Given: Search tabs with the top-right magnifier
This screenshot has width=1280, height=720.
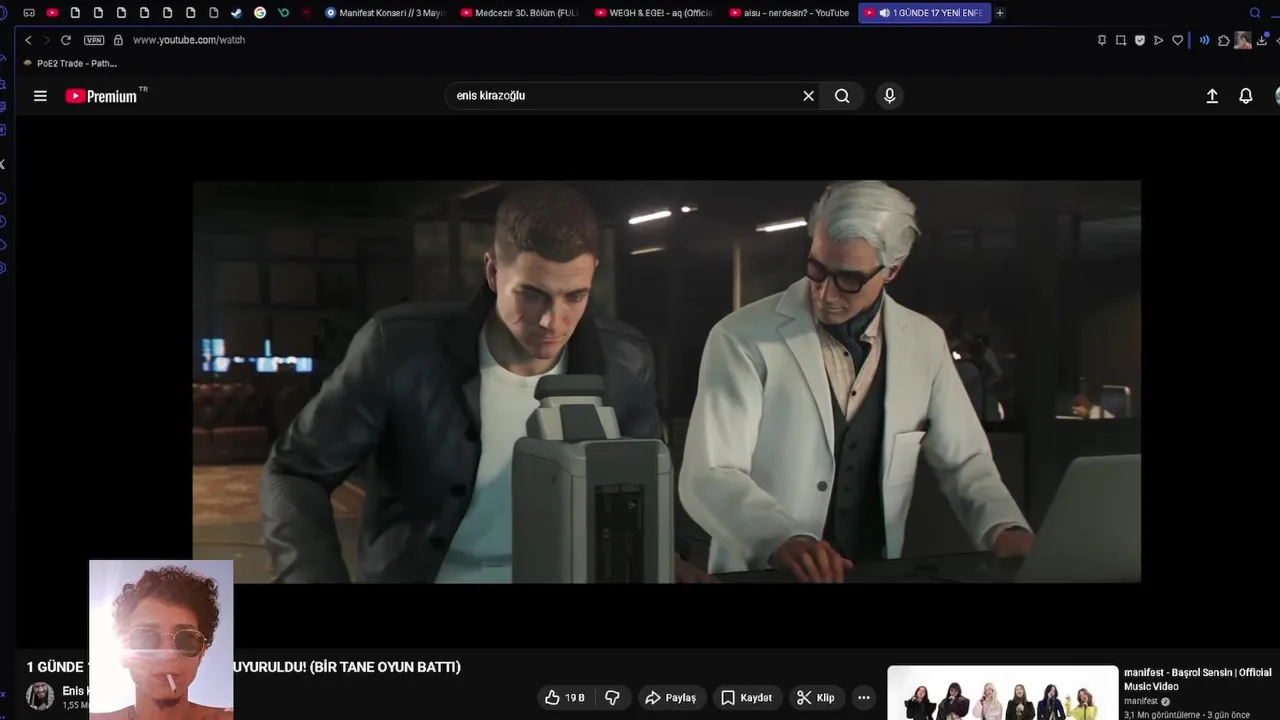Looking at the screenshot, I should 1255,13.
